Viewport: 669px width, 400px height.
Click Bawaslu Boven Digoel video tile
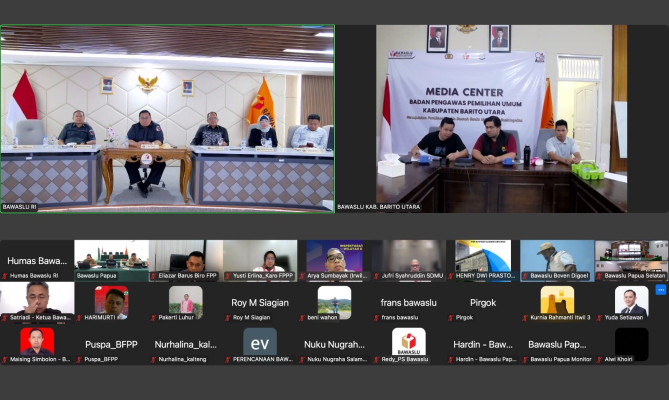(557, 255)
